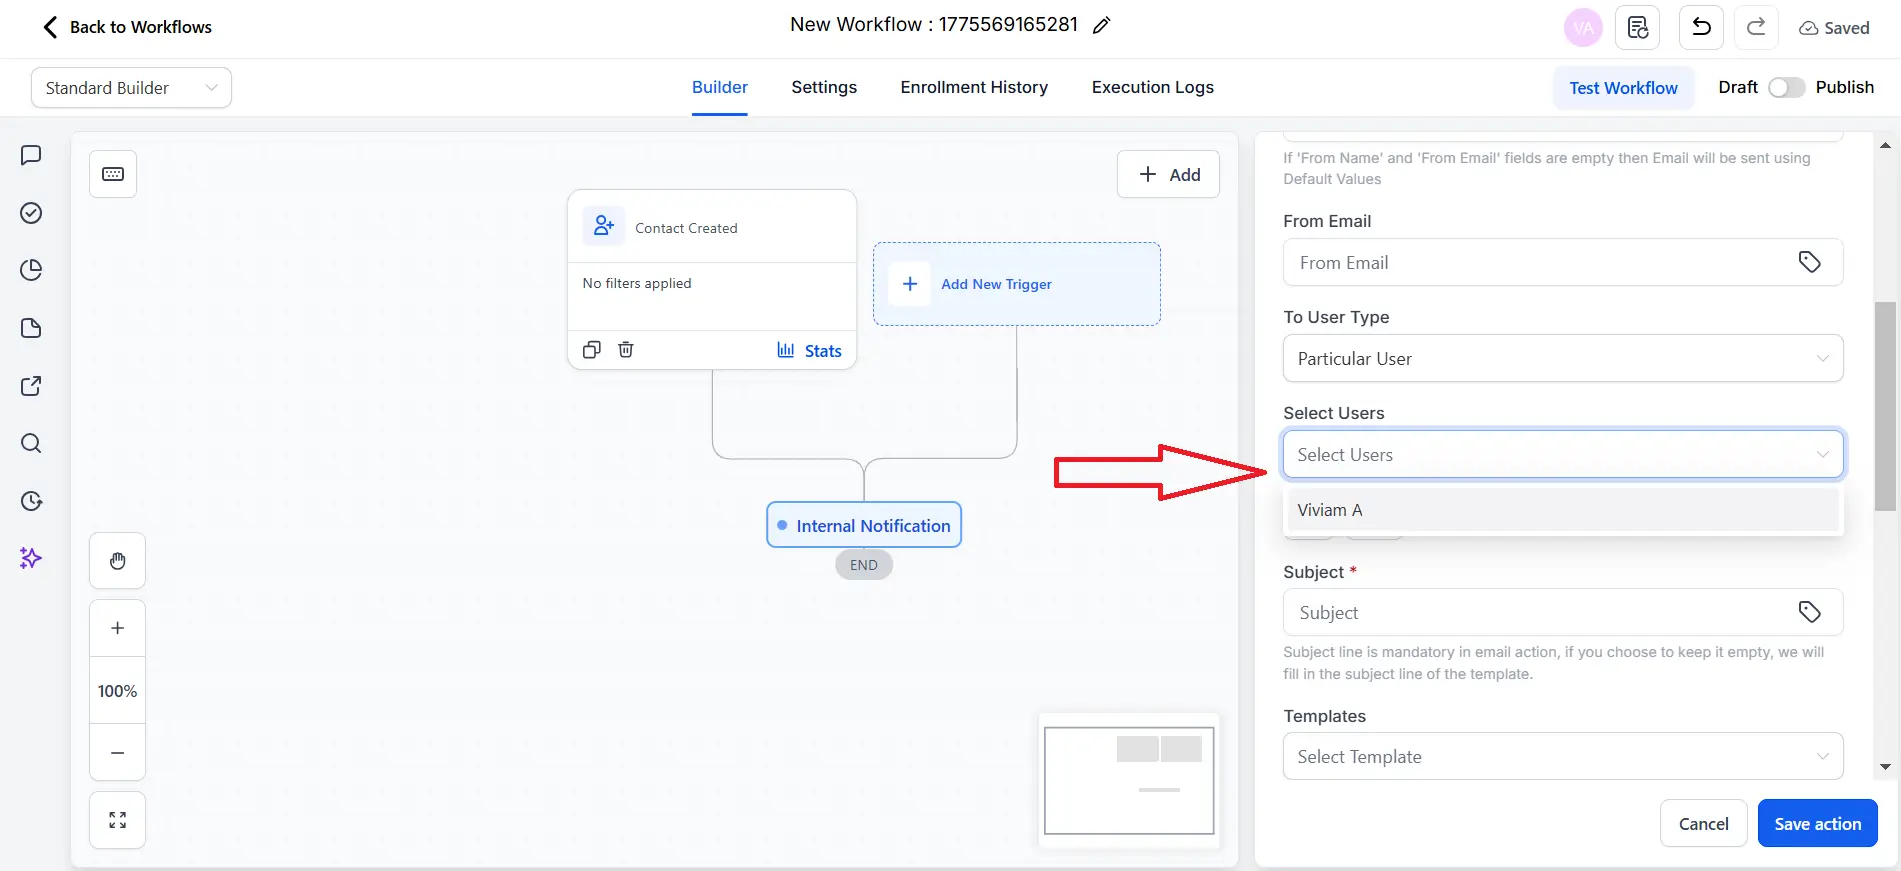Click Add New Trigger box

(1017, 284)
